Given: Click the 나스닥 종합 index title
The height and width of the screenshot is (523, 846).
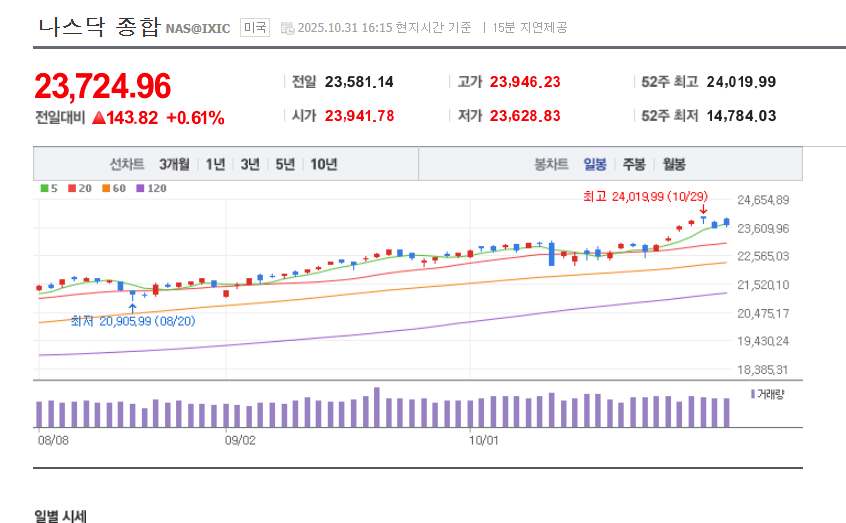Looking at the screenshot, I should tap(98, 27).
